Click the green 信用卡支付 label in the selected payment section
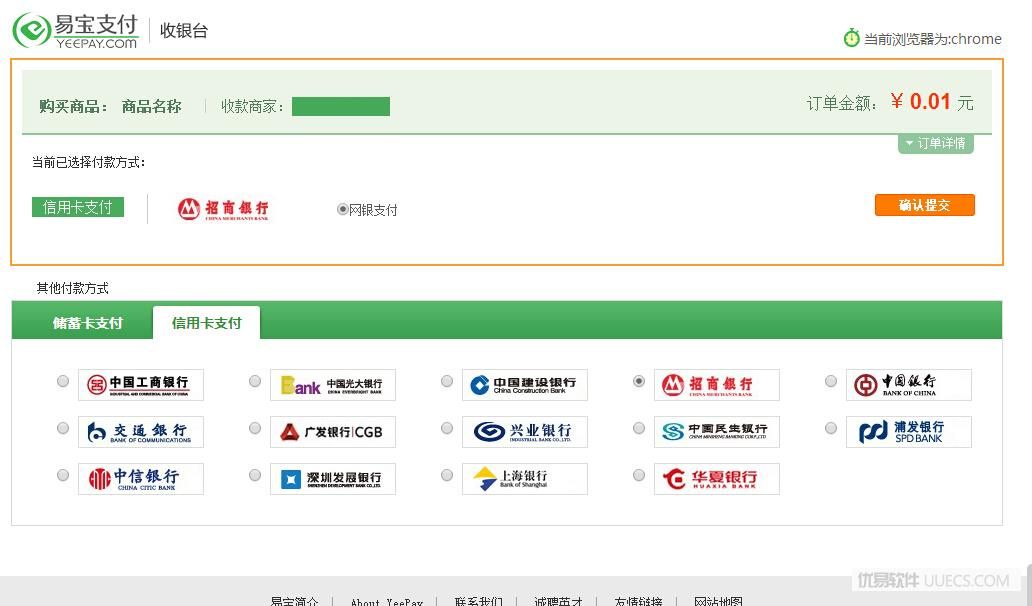Image resolution: width=1032 pixels, height=606 pixels. click(78, 207)
